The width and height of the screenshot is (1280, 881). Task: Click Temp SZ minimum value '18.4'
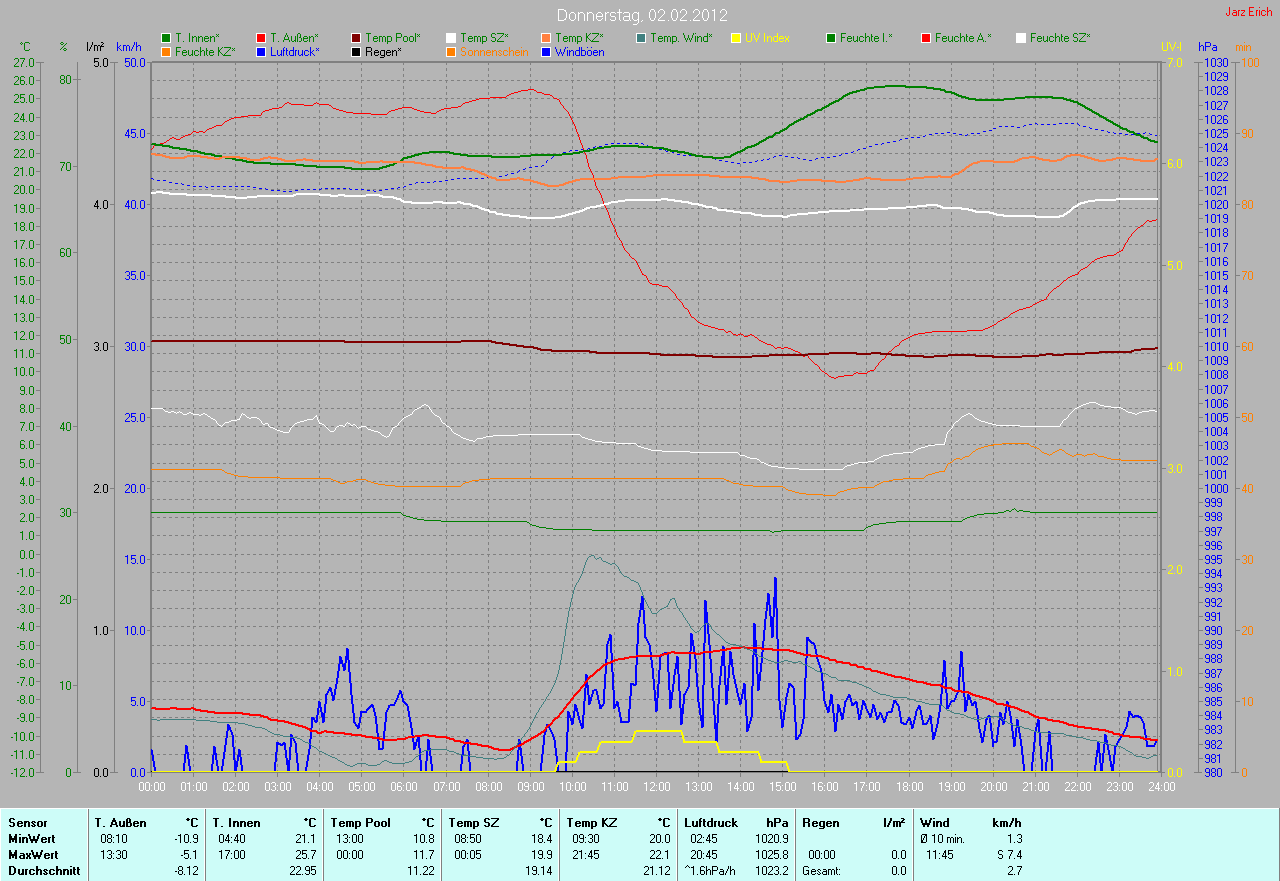[x=542, y=839]
